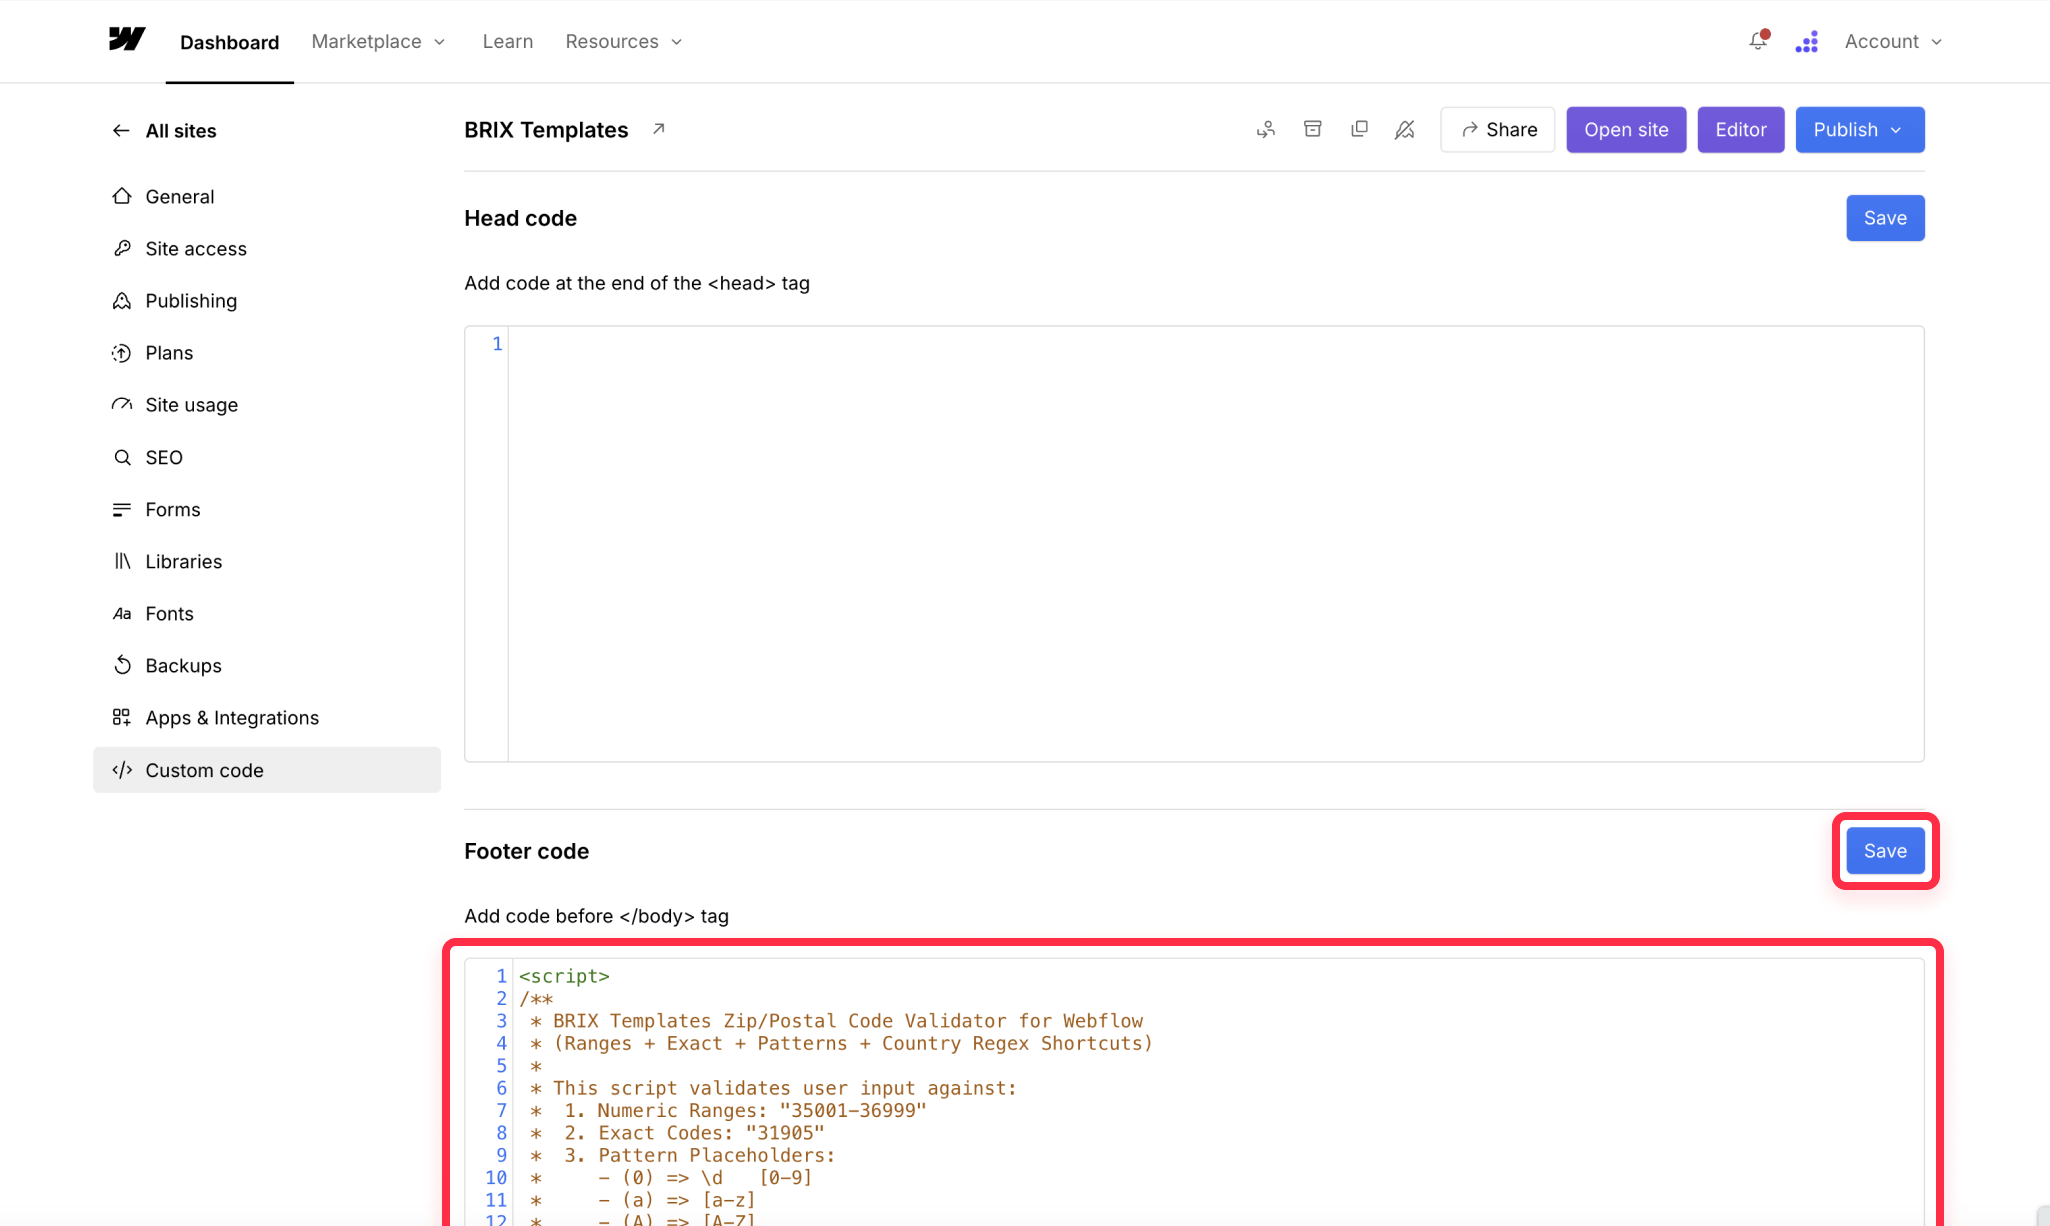Screen dimensions: 2050x1226
Task: Click the Forms lines icon
Action: 122,509
